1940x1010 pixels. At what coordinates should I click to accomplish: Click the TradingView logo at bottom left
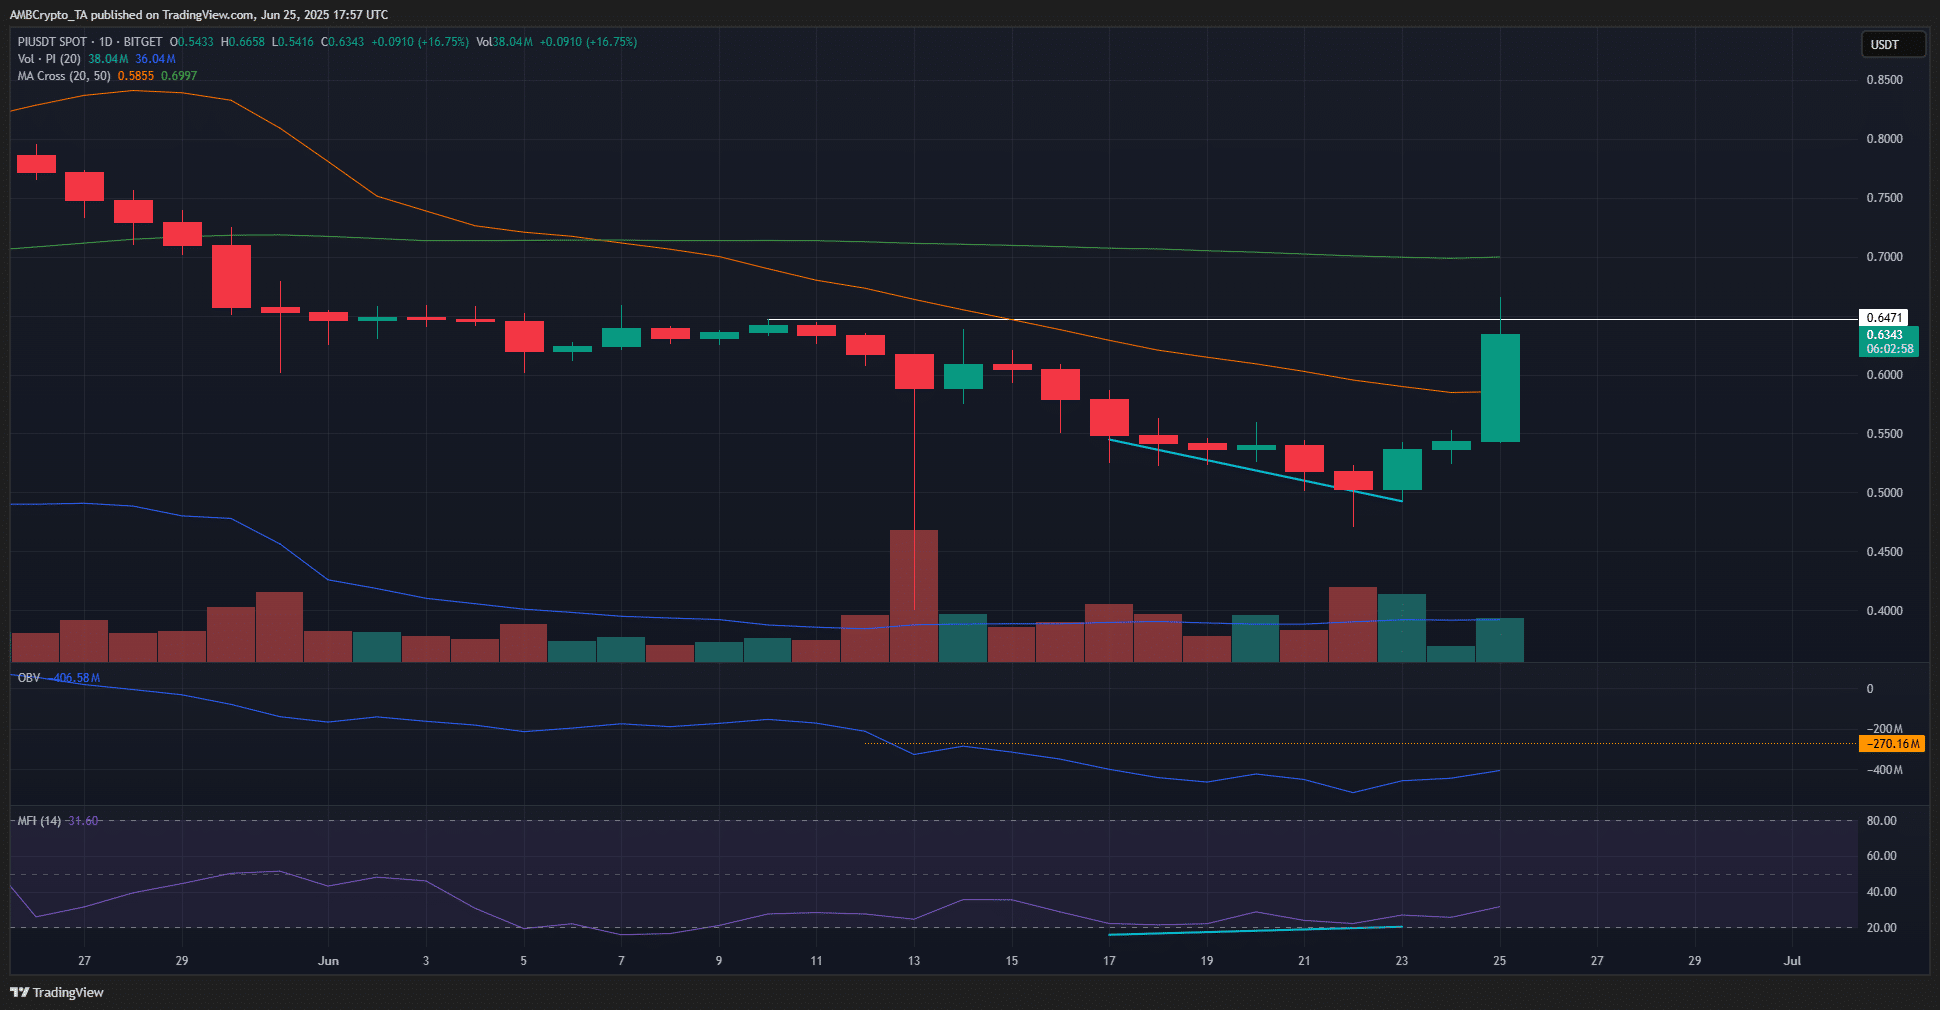click(57, 992)
